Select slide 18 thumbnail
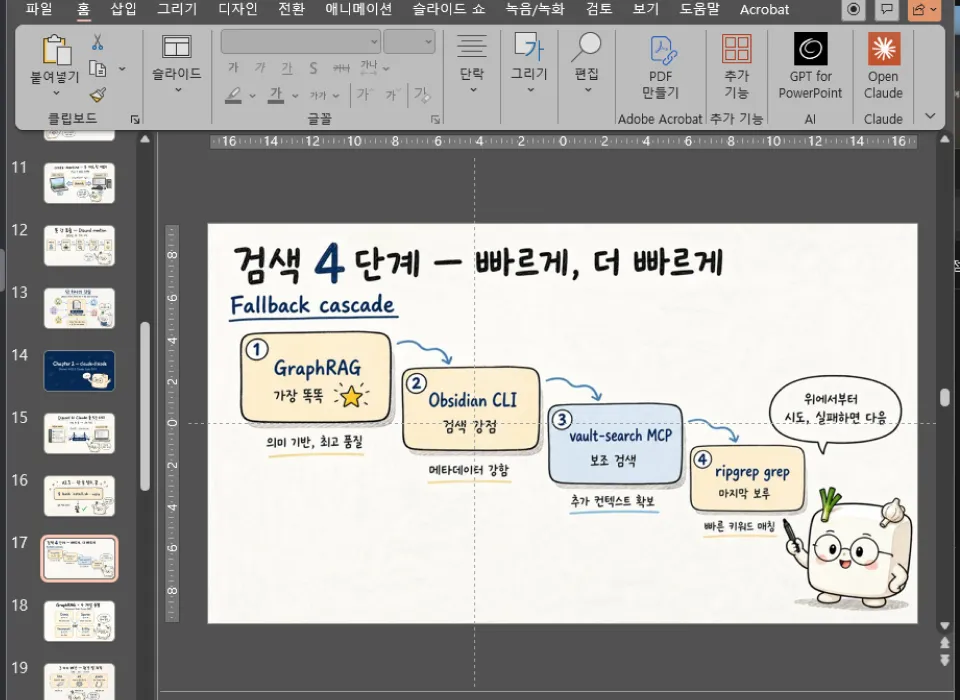The width and height of the screenshot is (960, 700). click(79, 621)
